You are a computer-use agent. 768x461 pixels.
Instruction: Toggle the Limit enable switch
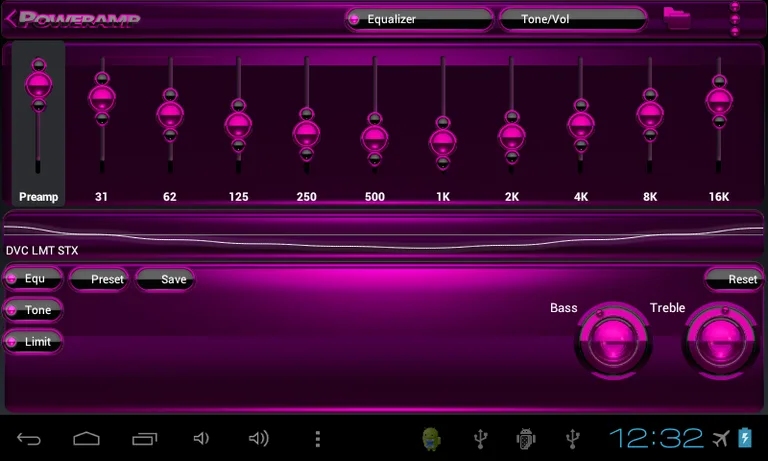(x=33, y=341)
